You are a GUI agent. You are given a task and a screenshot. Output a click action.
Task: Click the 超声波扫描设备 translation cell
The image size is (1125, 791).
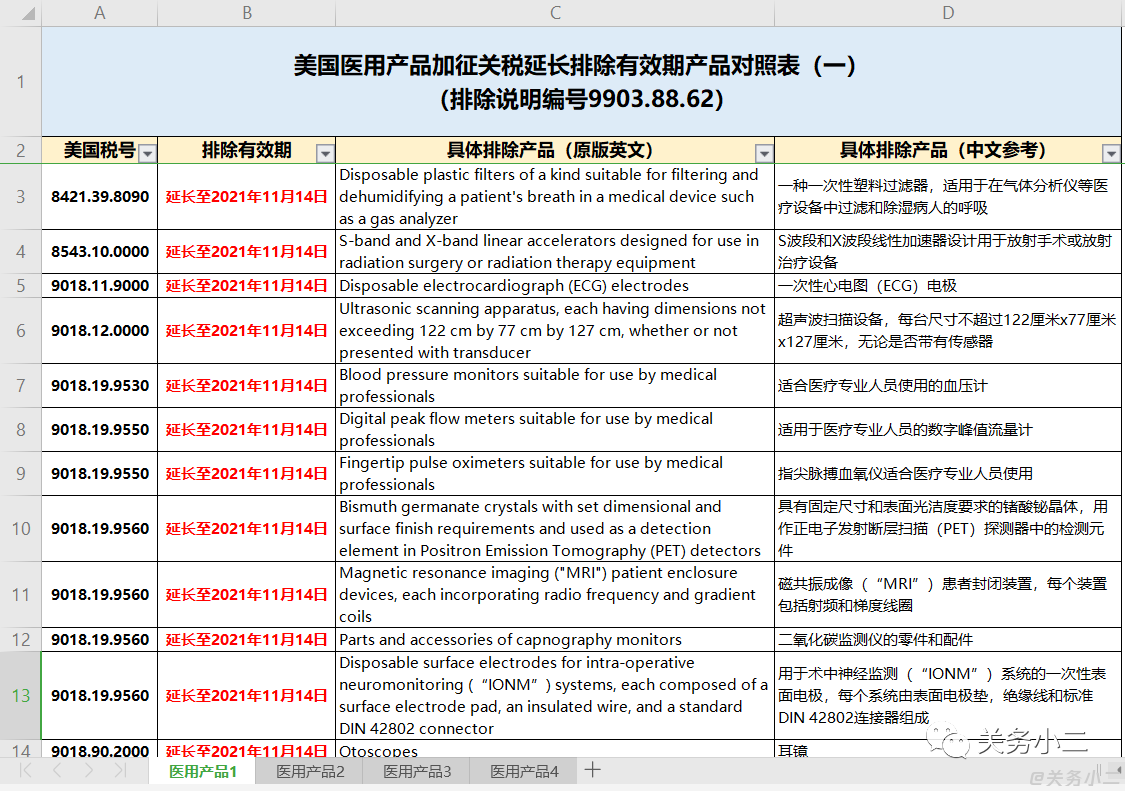(949, 330)
